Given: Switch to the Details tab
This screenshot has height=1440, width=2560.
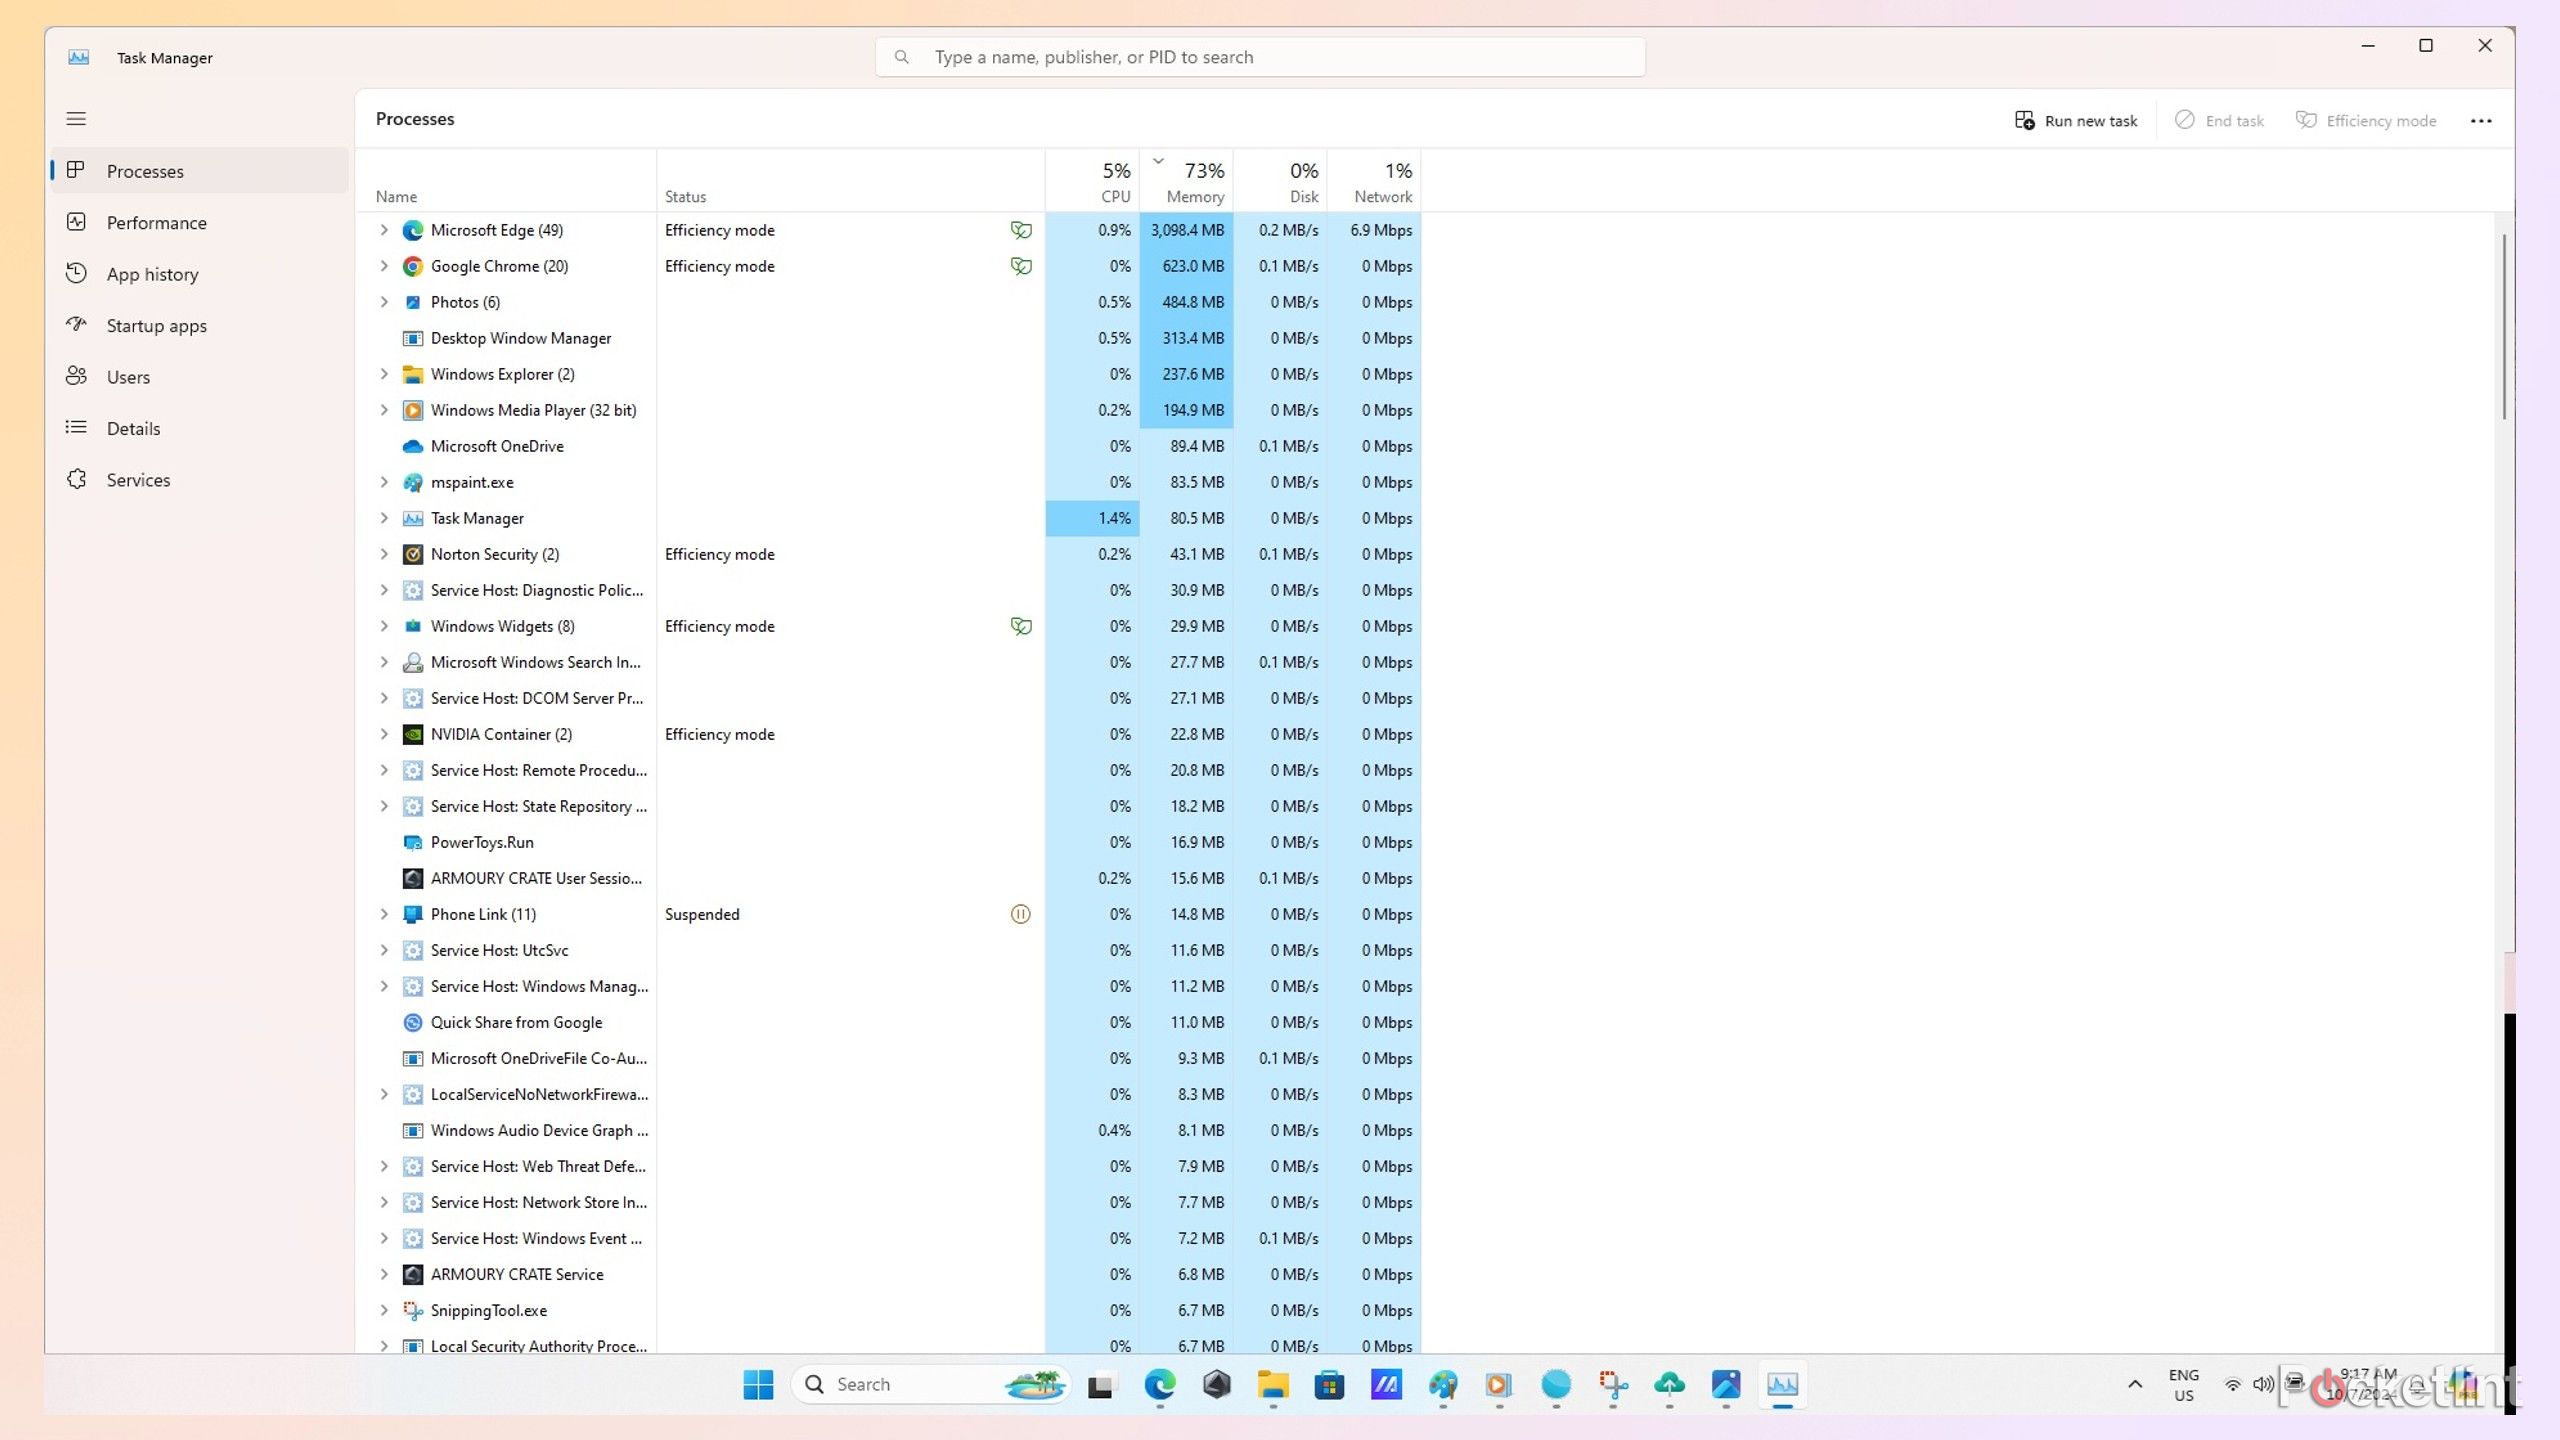Looking at the screenshot, I should (133, 428).
